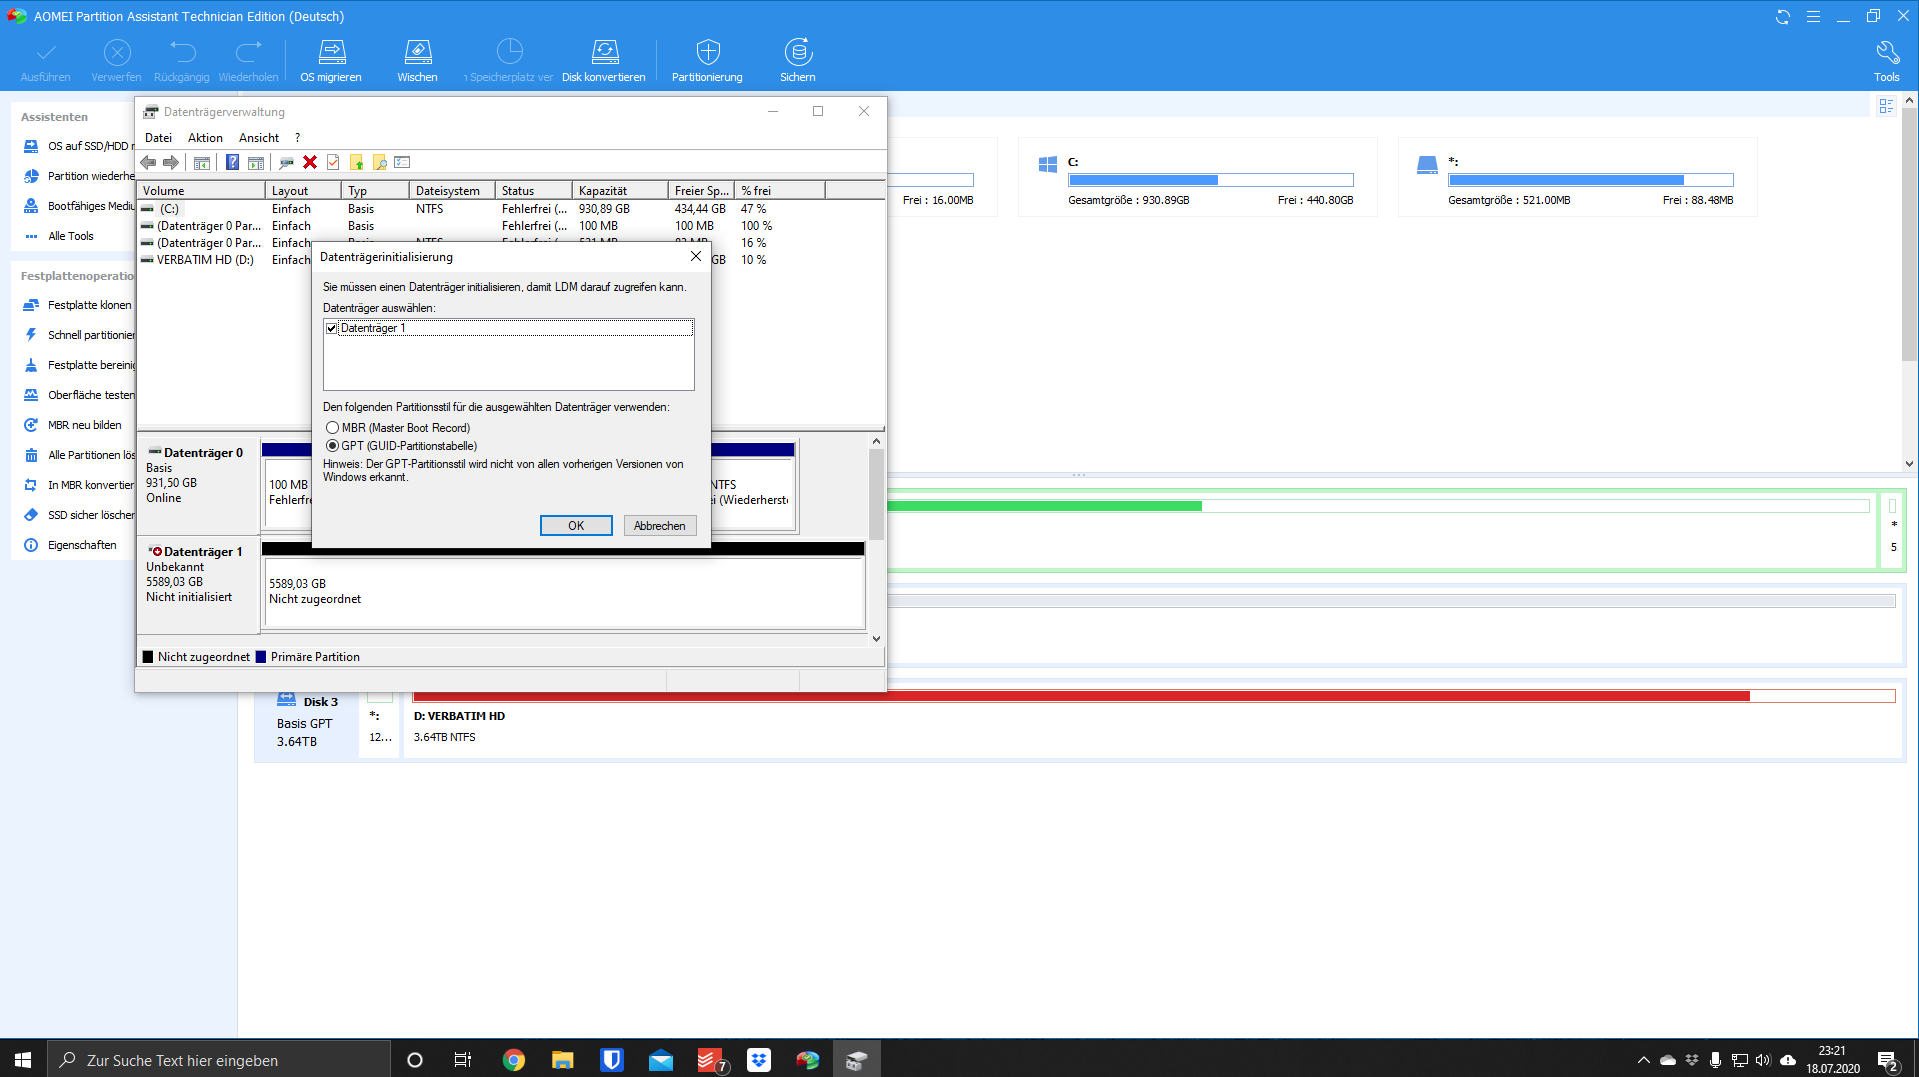Click the blue help icon in Datenträgerverwaltung toolbar
The width and height of the screenshot is (1919, 1077).
point(232,163)
